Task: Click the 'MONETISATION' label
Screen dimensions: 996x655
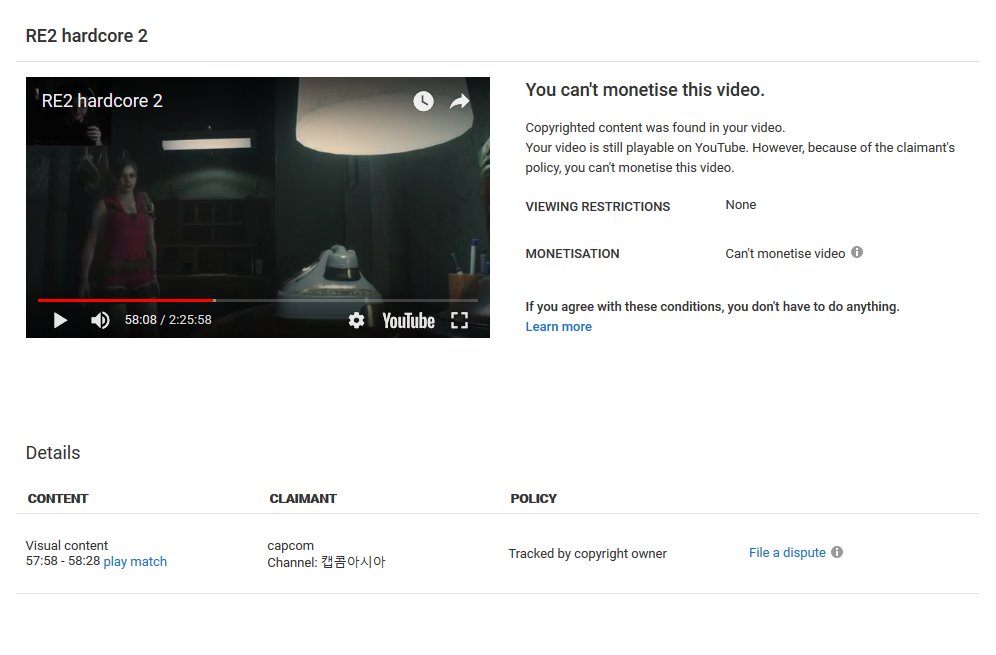Action: coord(572,253)
